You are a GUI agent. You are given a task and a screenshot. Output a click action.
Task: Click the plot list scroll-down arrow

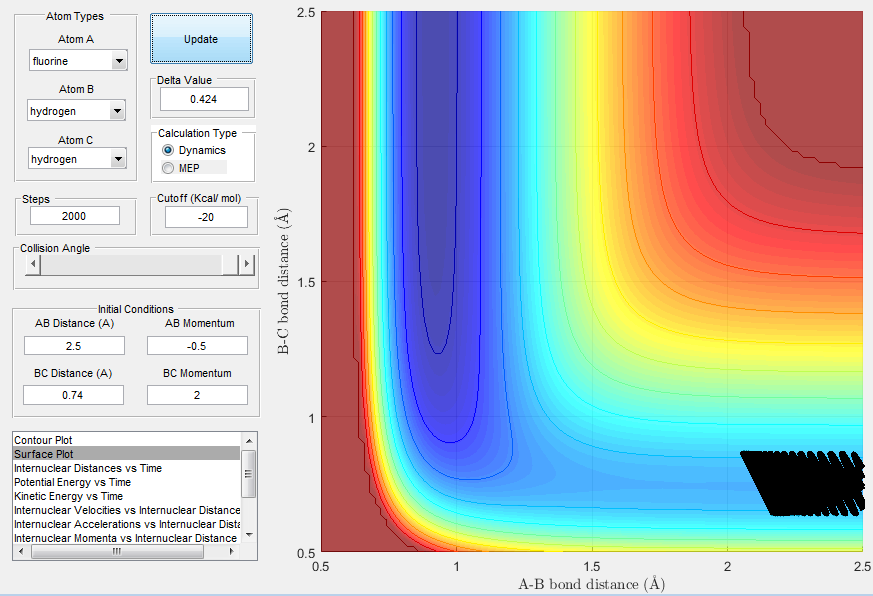click(x=249, y=535)
